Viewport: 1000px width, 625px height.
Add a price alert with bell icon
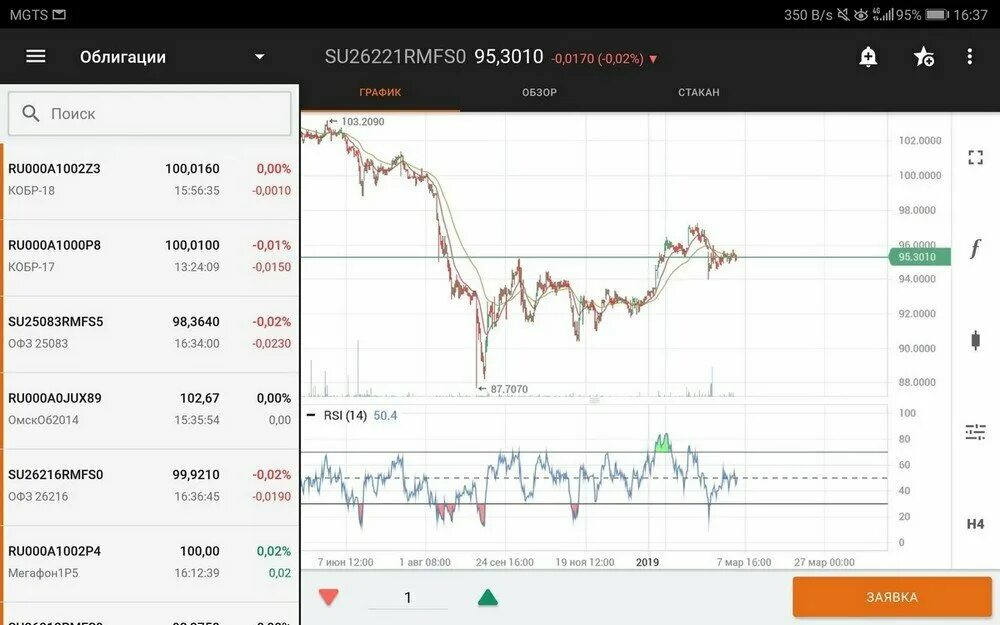(x=868, y=57)
